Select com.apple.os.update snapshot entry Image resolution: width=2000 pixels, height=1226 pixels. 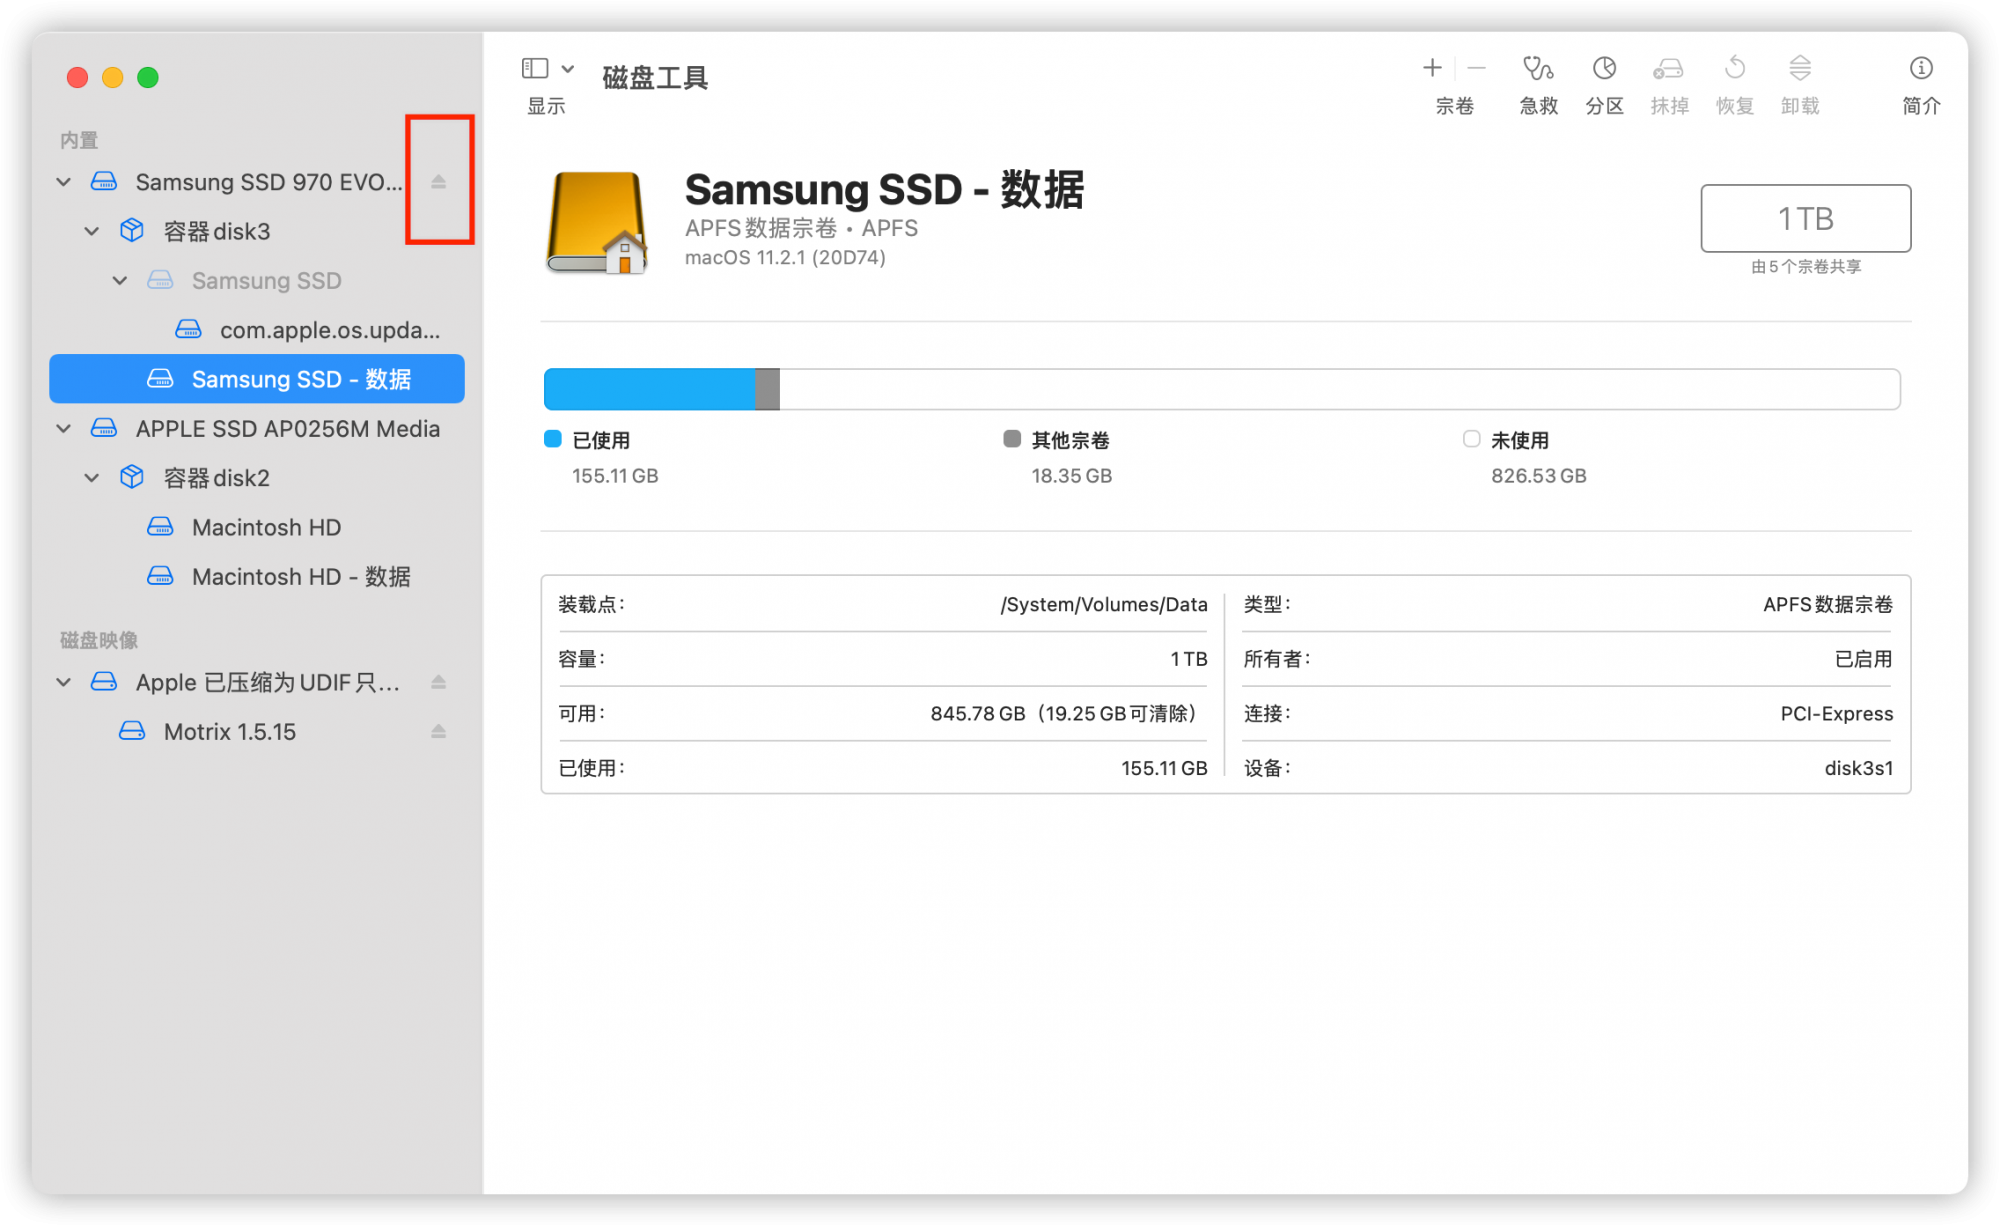click(x=328, y=330)
